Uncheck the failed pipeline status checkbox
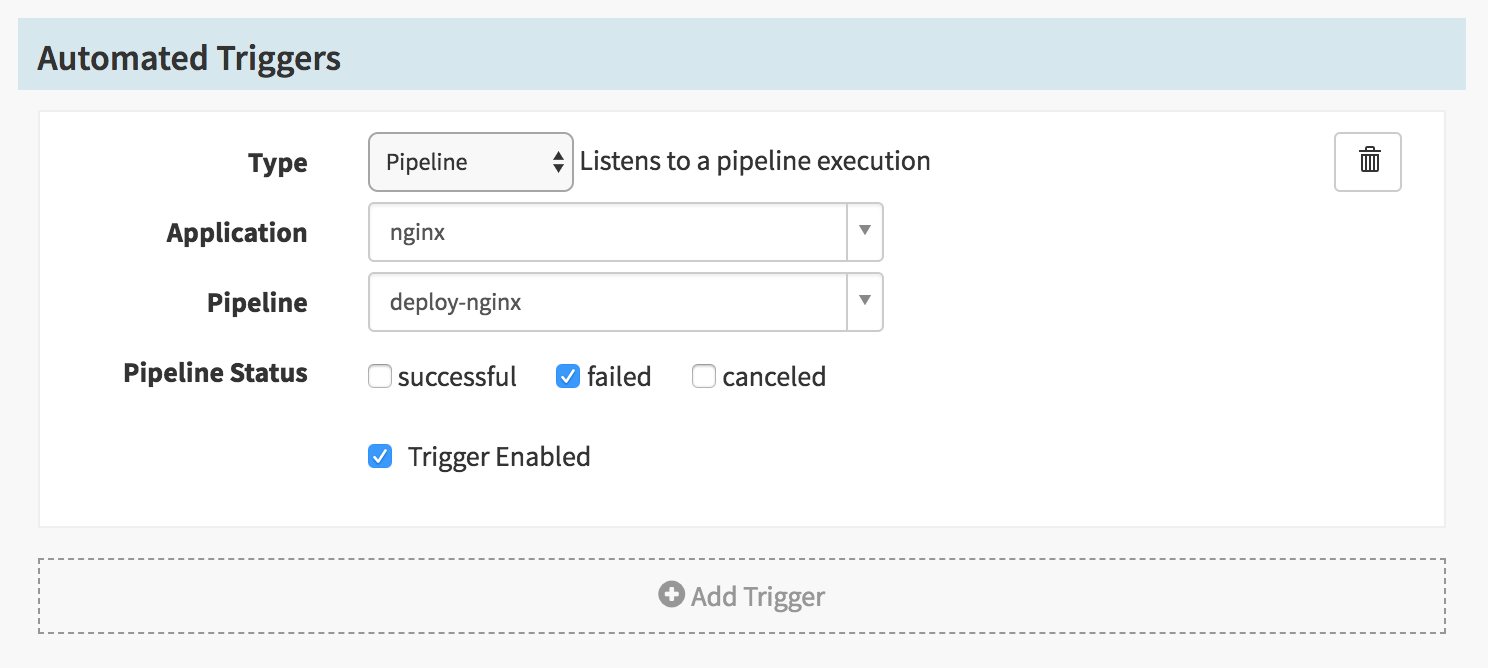Screen dimensions: 1488x668 [568, 377]
